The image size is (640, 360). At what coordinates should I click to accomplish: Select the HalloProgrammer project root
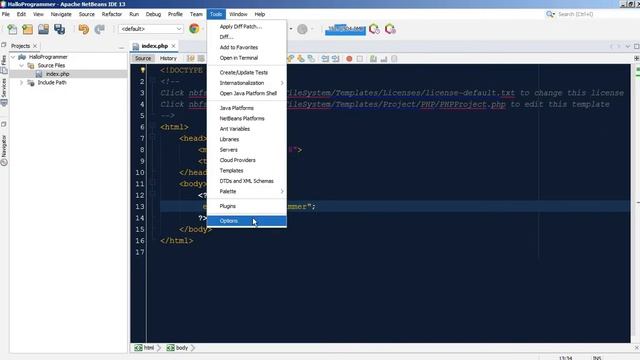(x=48, y=57)
